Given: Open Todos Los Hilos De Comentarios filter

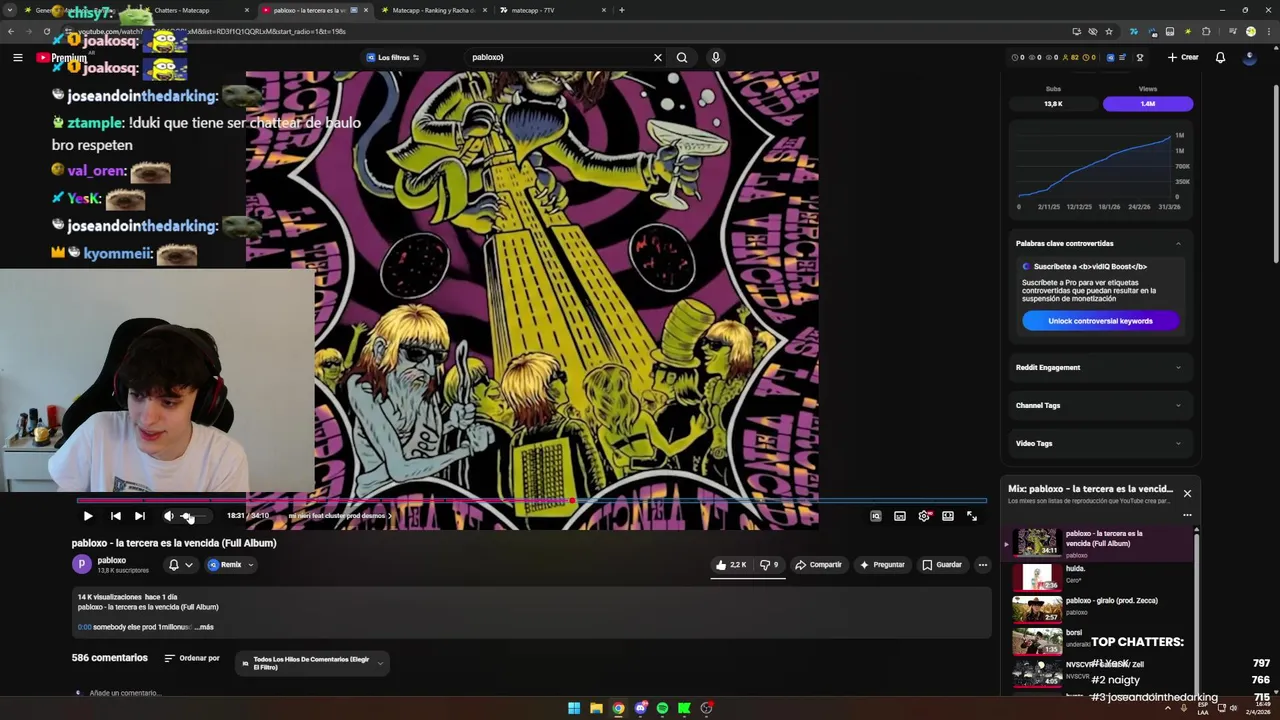Looking at the screenshot, I should [312, 663].
